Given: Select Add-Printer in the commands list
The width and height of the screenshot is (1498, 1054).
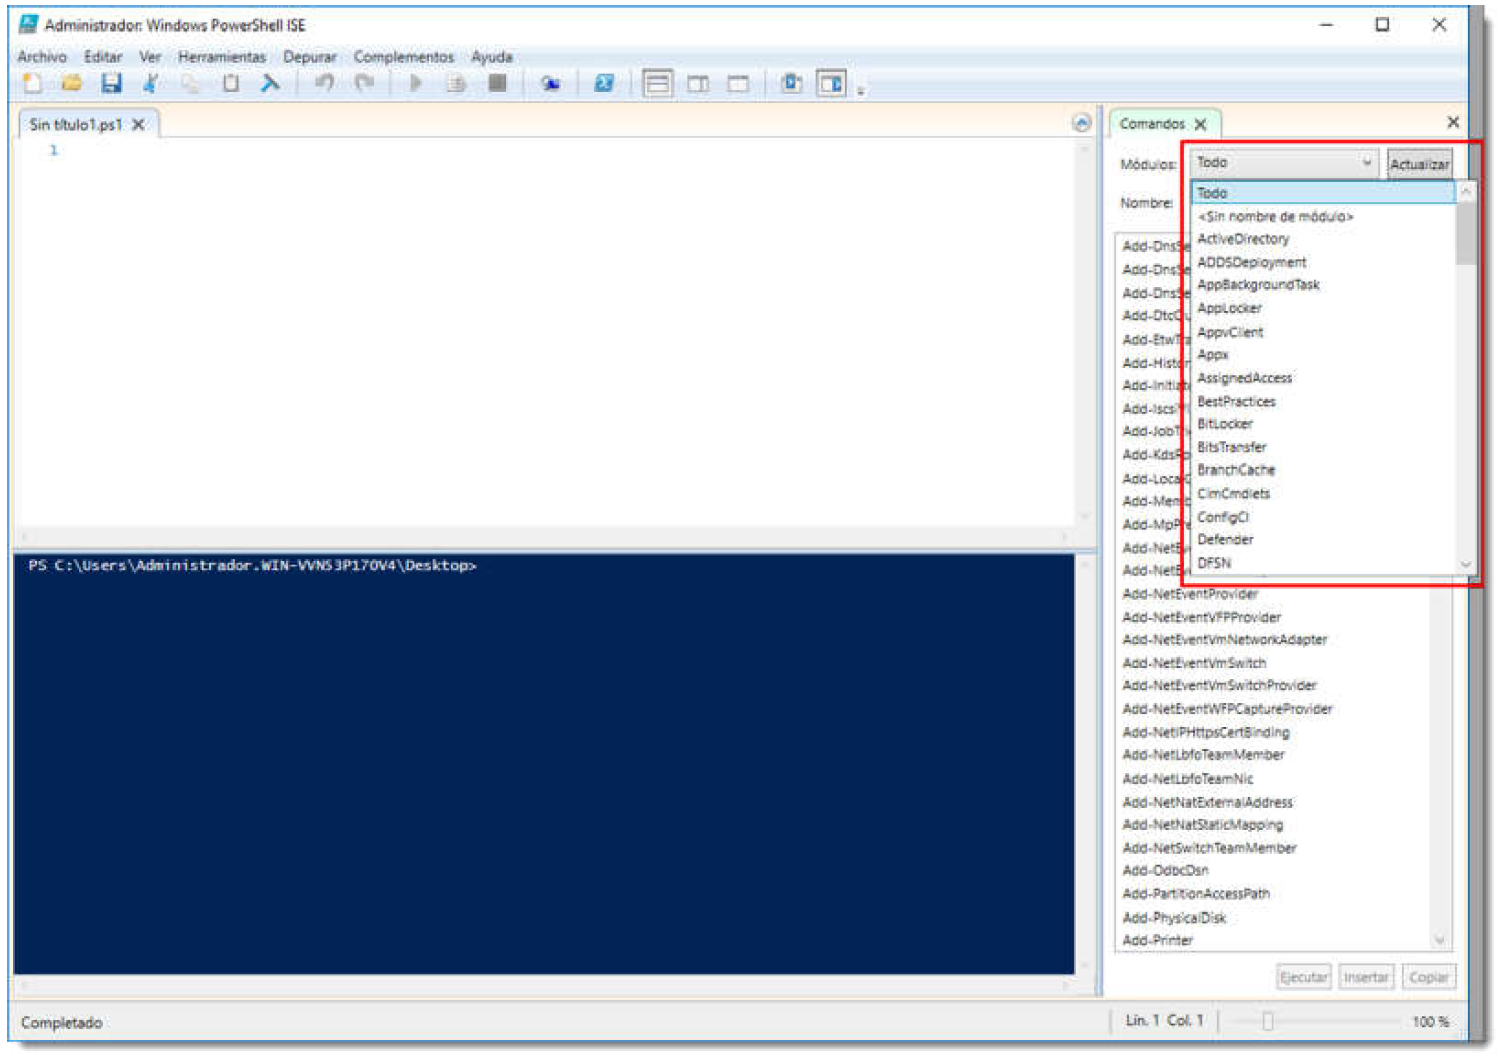Looking at the screenshot, I should [x=1158, y=940].
